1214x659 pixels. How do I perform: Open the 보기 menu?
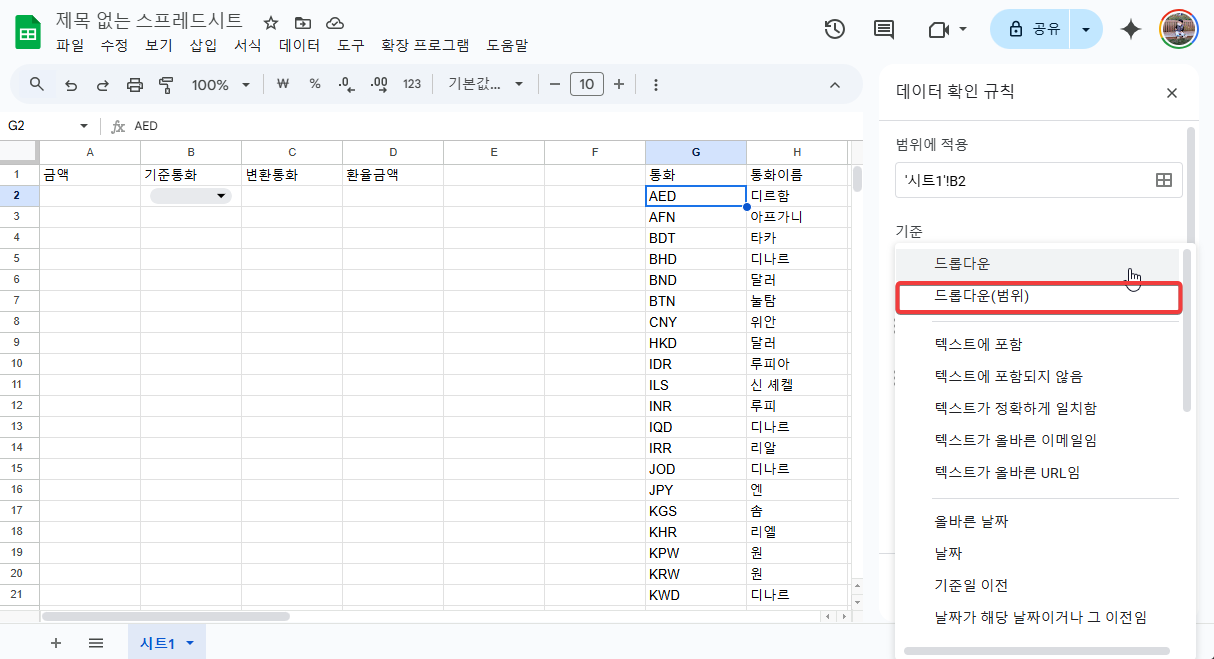click(159, 45)
